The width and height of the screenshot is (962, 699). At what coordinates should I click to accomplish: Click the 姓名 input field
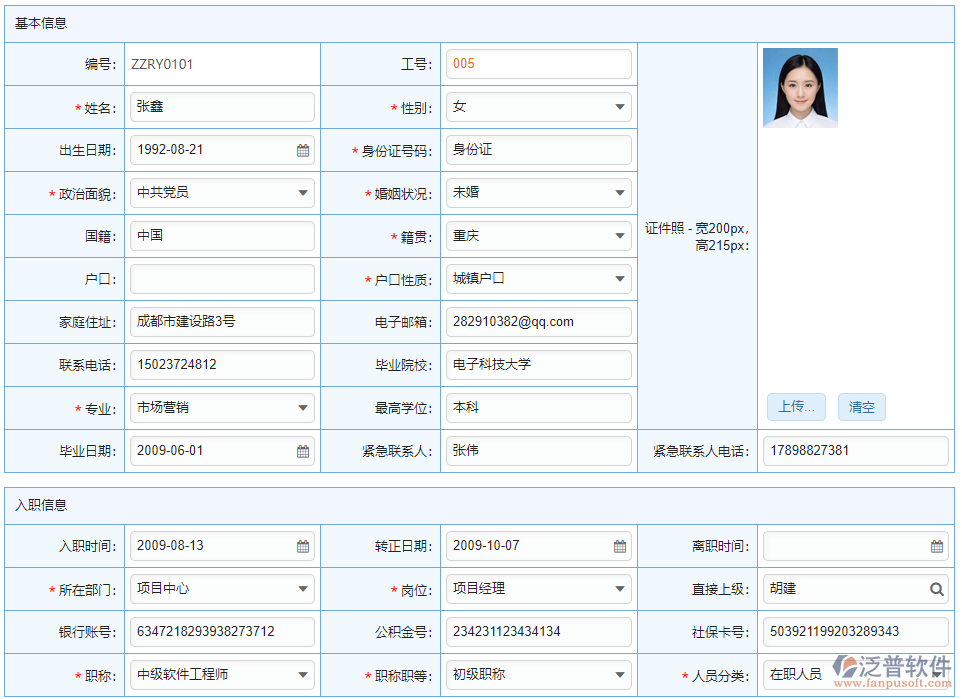coord(222,107)
